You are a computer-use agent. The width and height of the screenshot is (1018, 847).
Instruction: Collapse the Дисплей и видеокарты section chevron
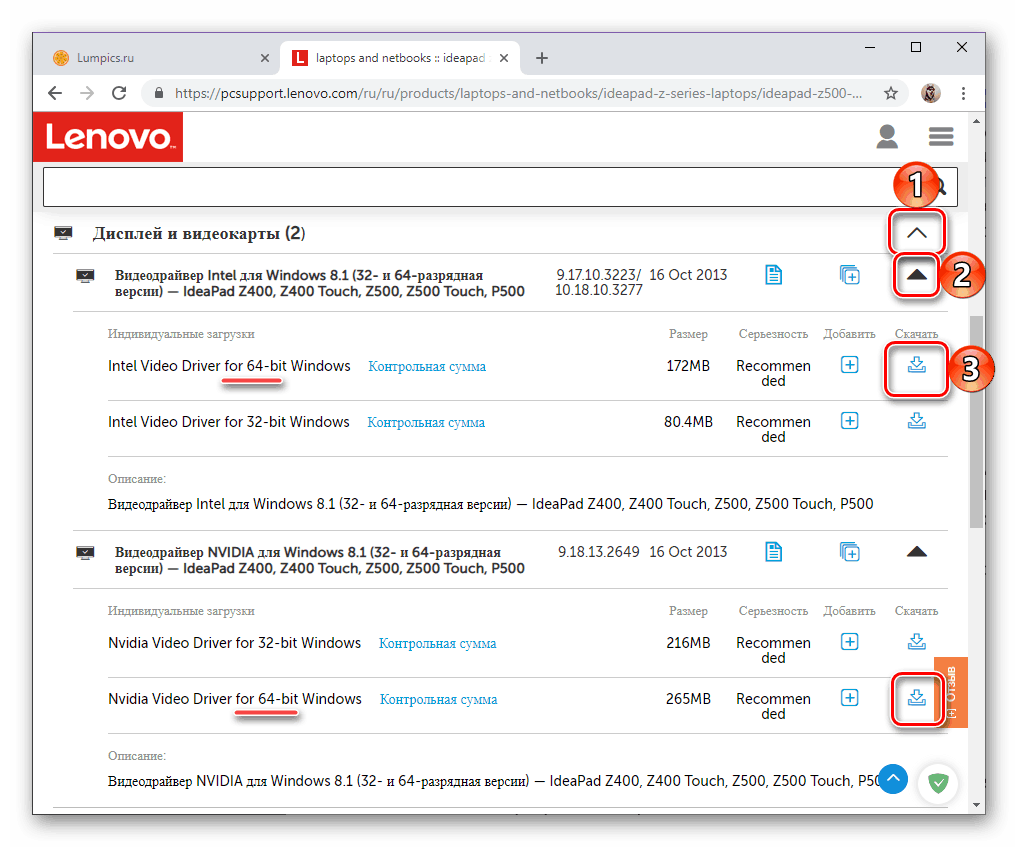916,232
